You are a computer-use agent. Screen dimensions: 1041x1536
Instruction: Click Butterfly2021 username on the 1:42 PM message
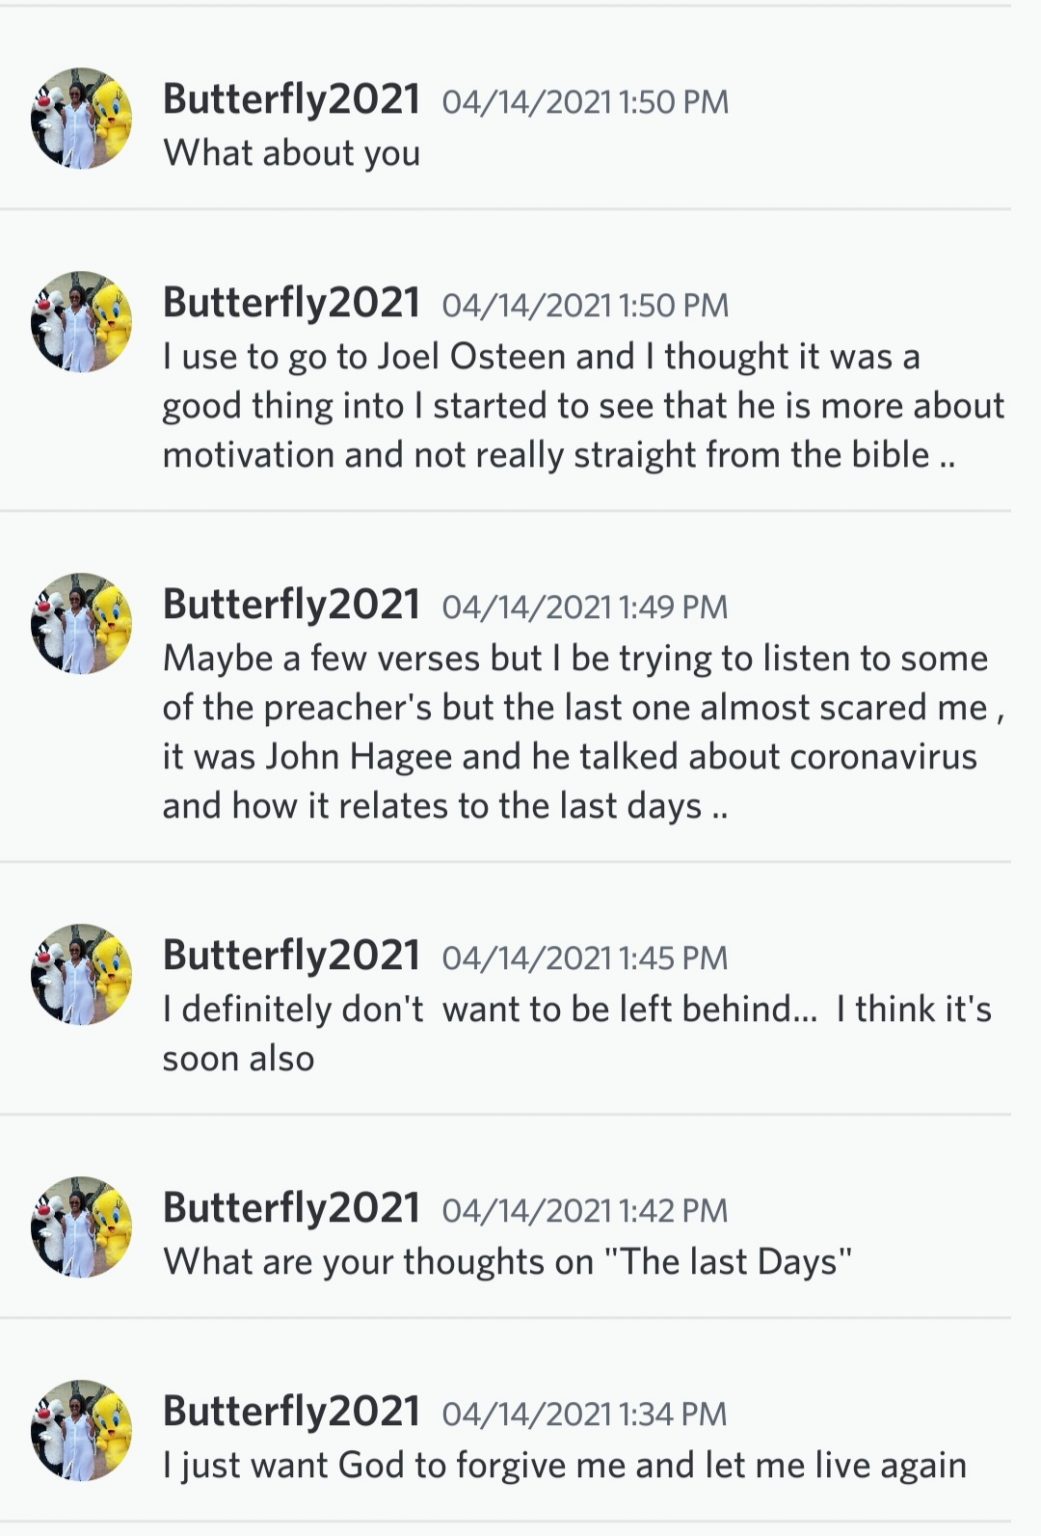291,1208
